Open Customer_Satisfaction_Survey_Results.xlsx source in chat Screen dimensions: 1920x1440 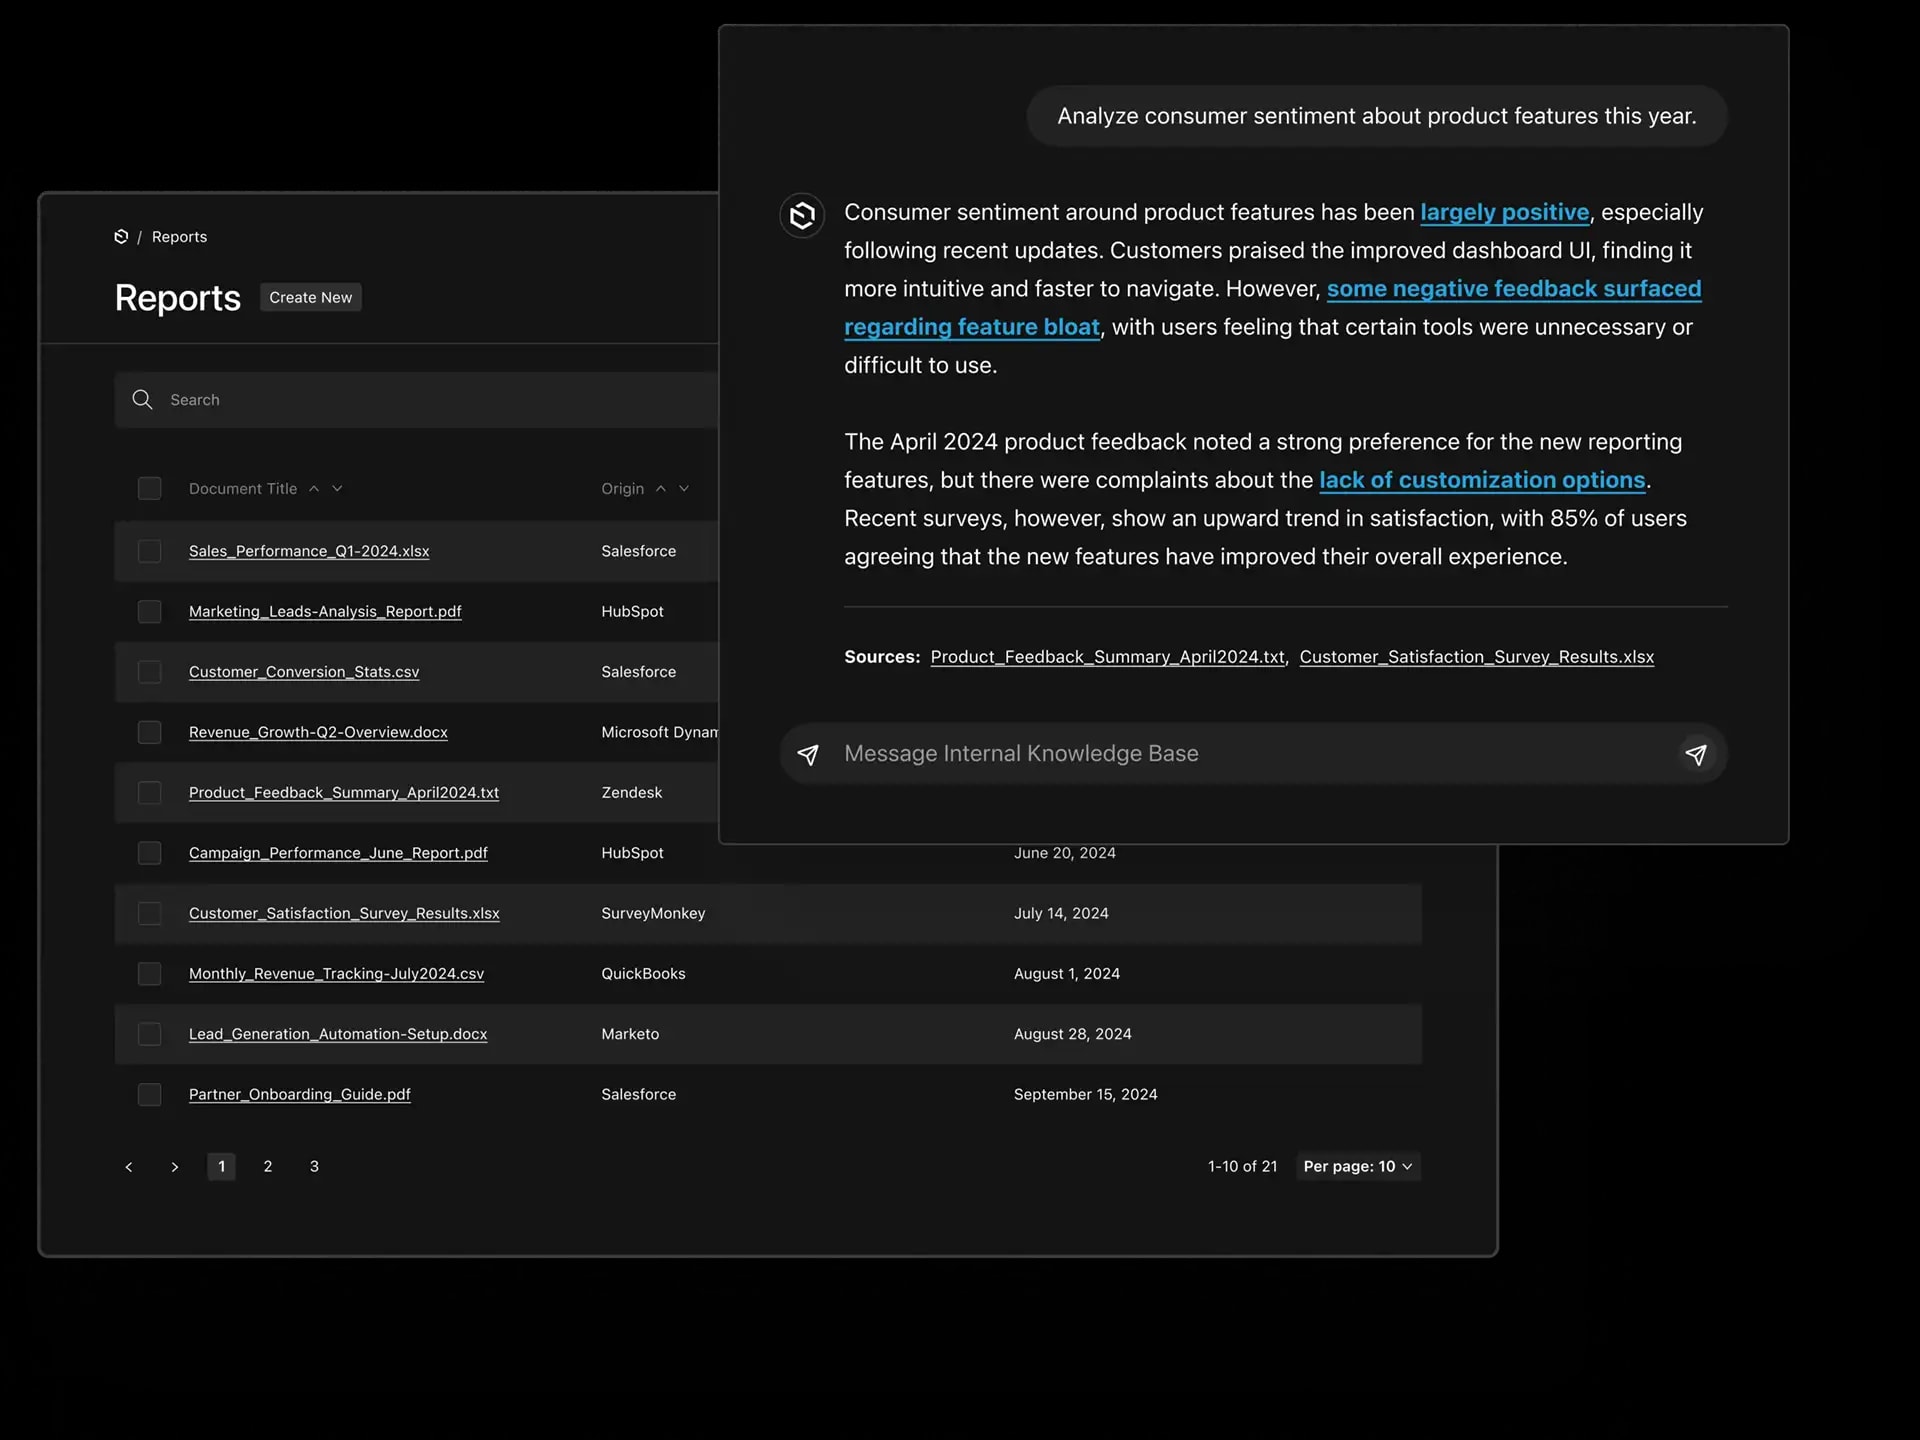(x=1477, y=657)
